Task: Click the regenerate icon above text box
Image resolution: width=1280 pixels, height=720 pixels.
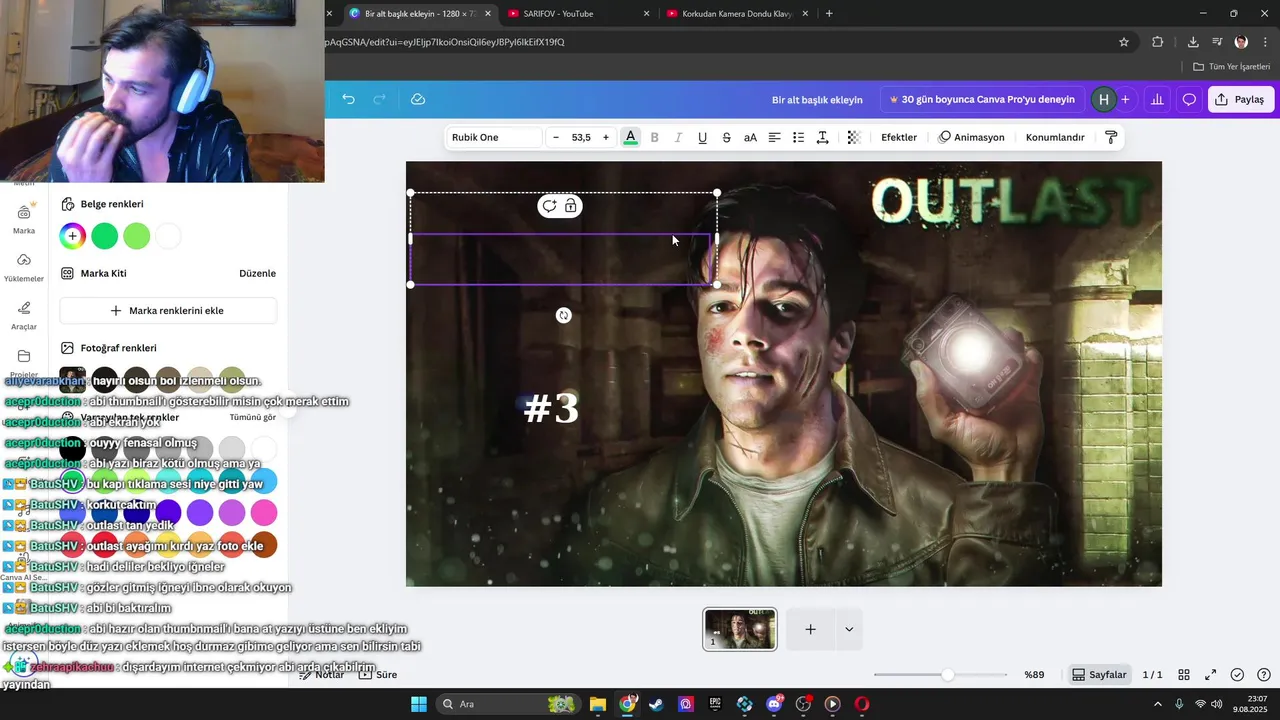Action: click(x=549, y=206)
